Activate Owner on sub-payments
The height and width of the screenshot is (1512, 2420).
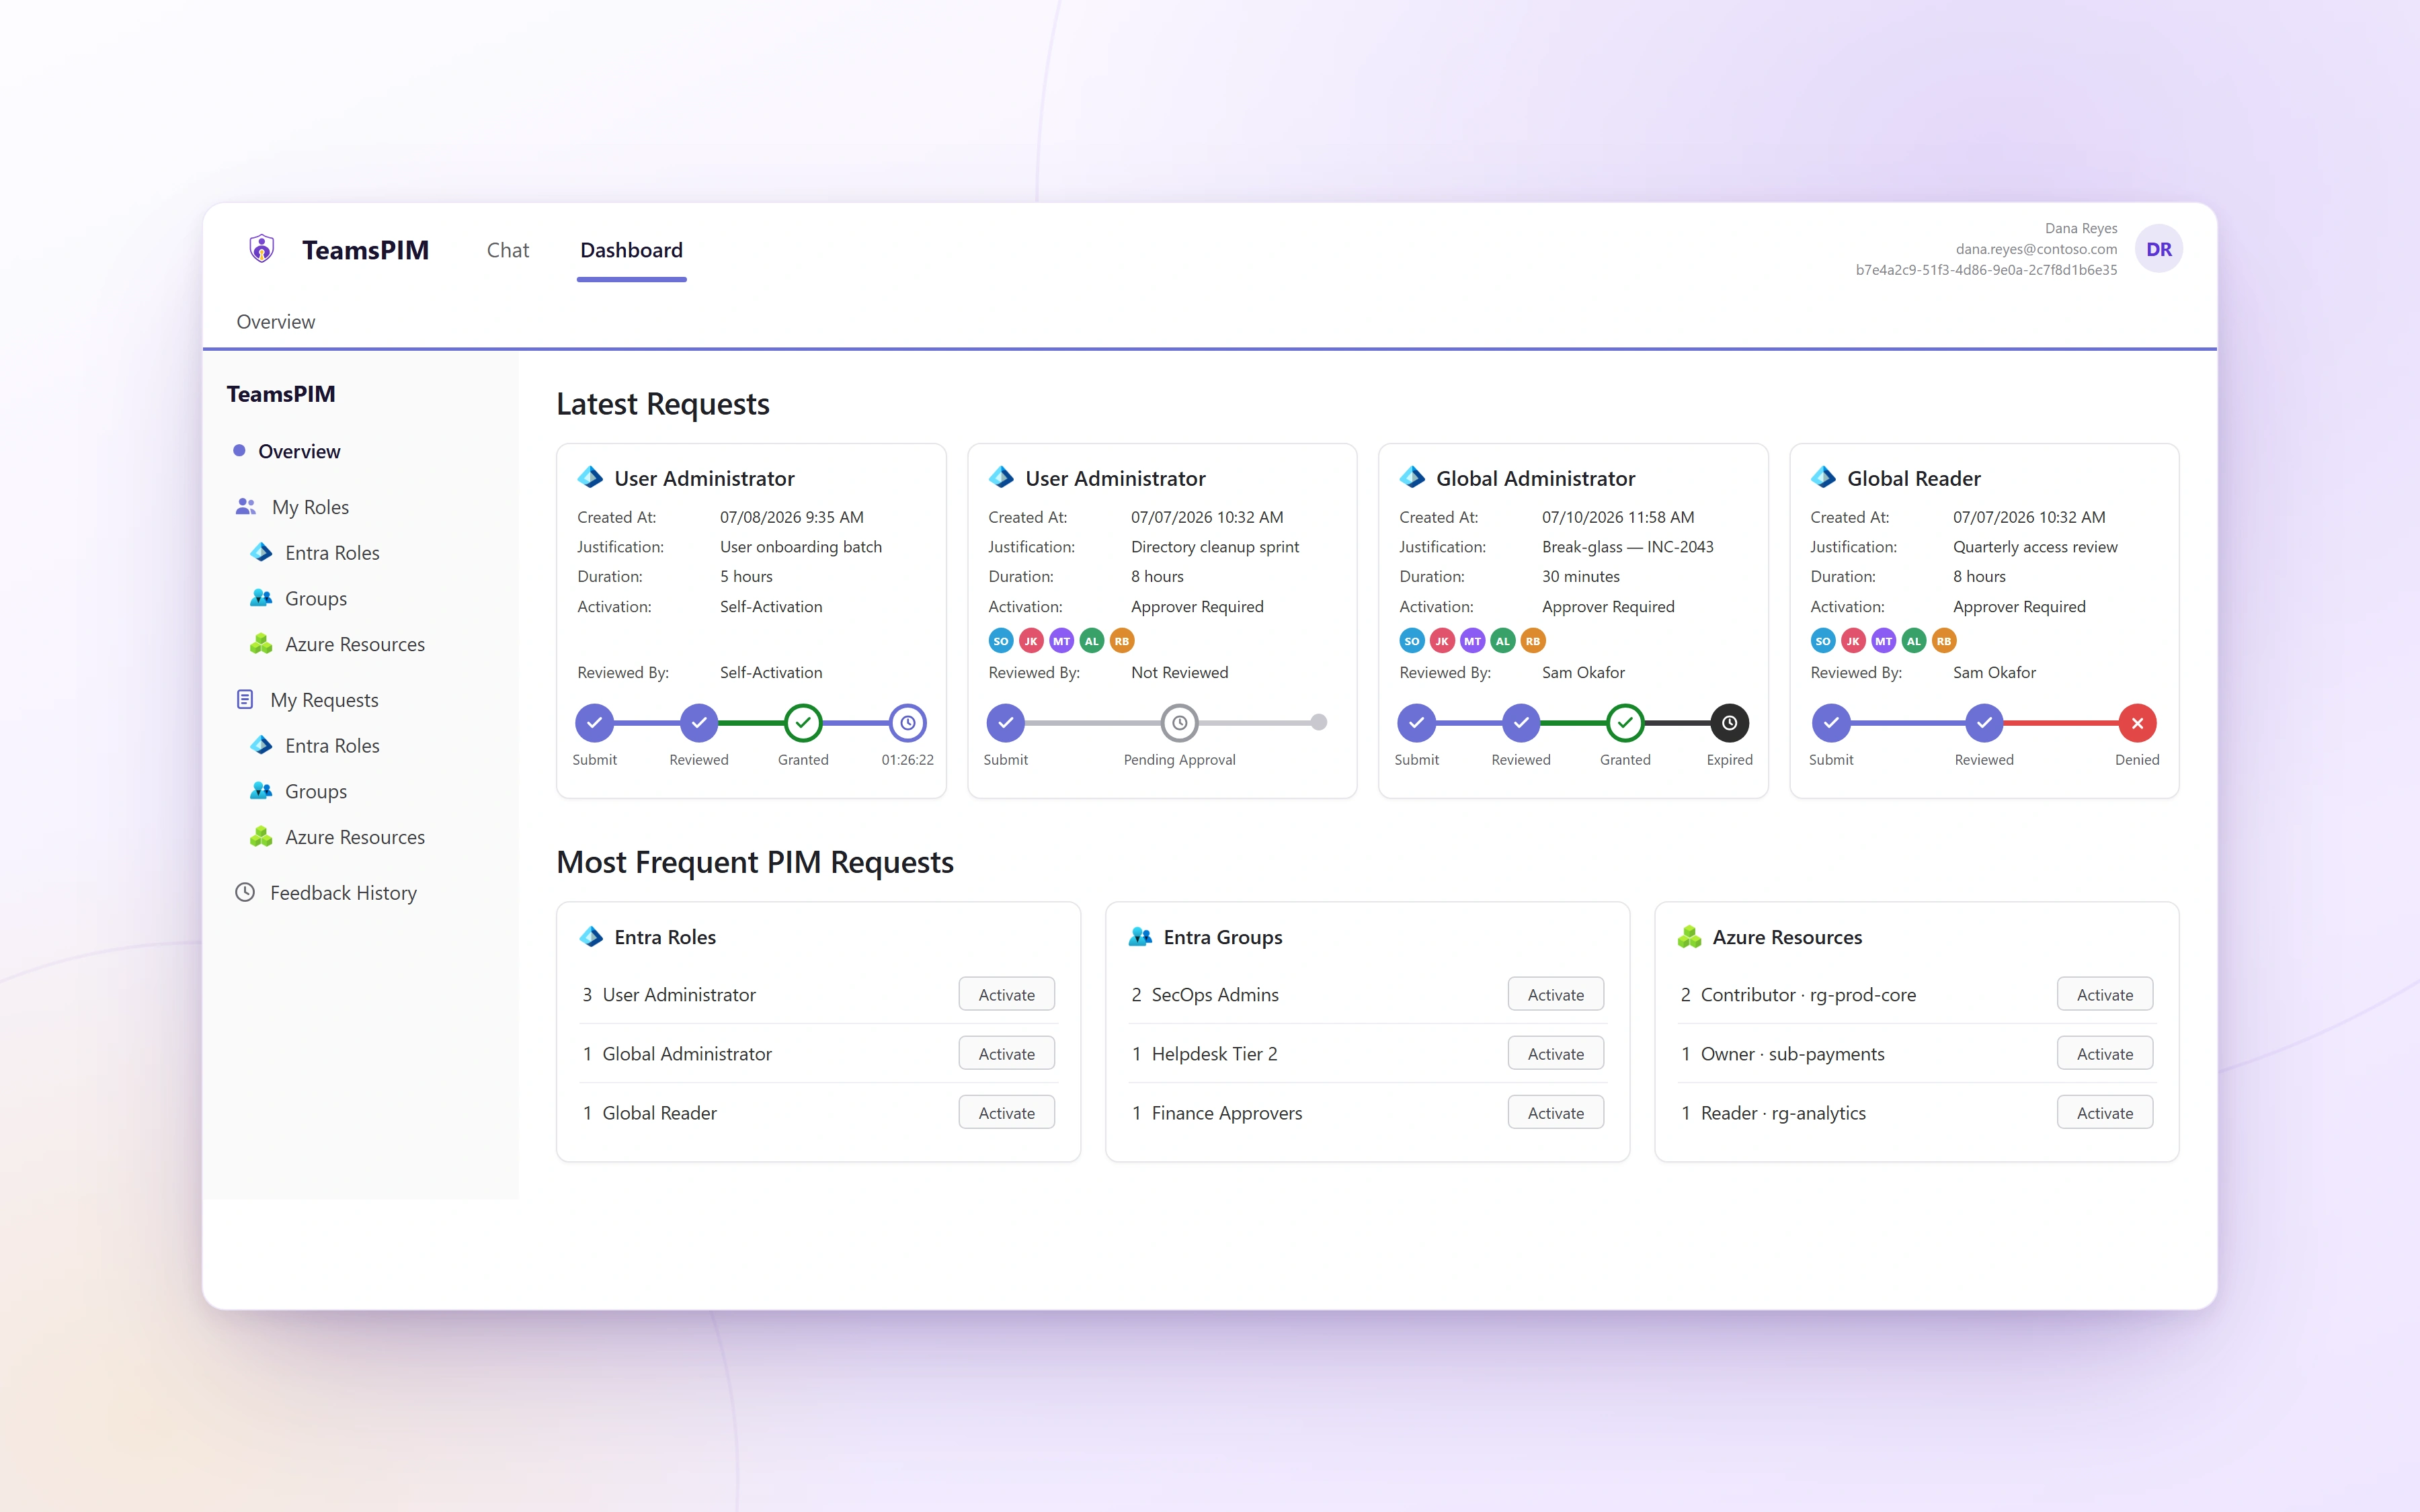[2104, 1053]
